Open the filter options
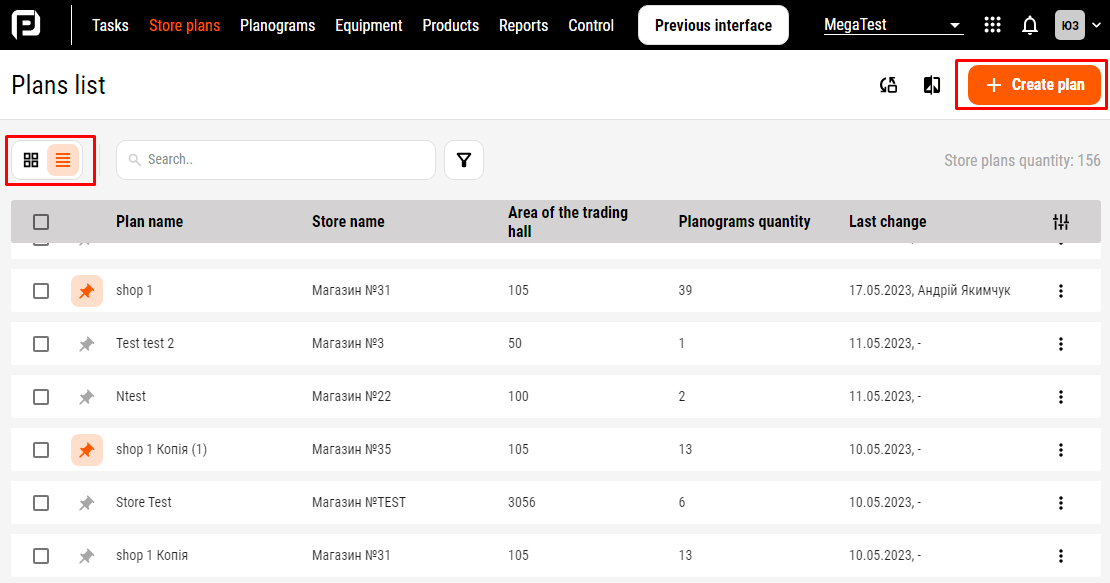1110x583 pixels. pyautogui.click(x=463, y=160)
